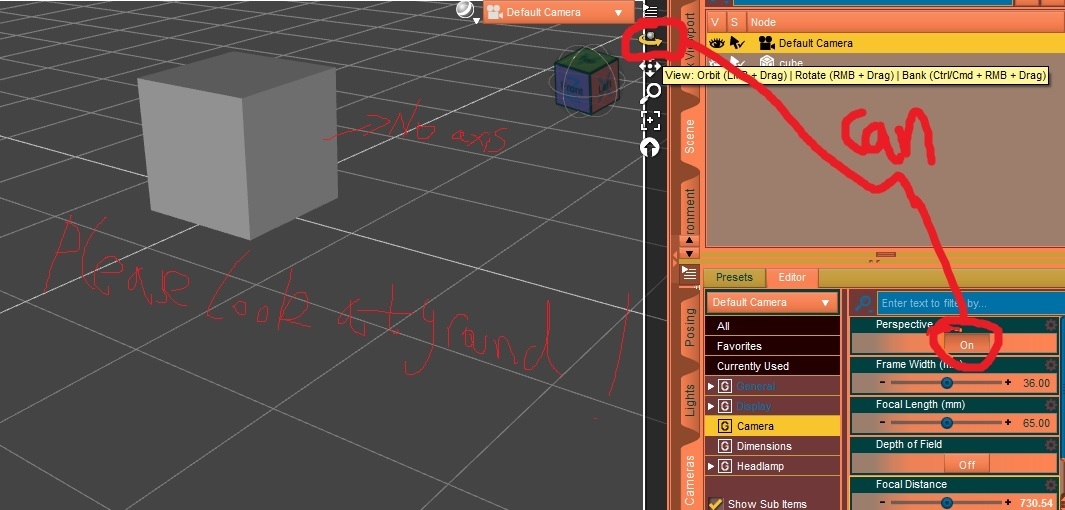Viewport: 1065px width, 510px height.
Task: Open Focal Length property settings gear
Action: click(1051, 405)
